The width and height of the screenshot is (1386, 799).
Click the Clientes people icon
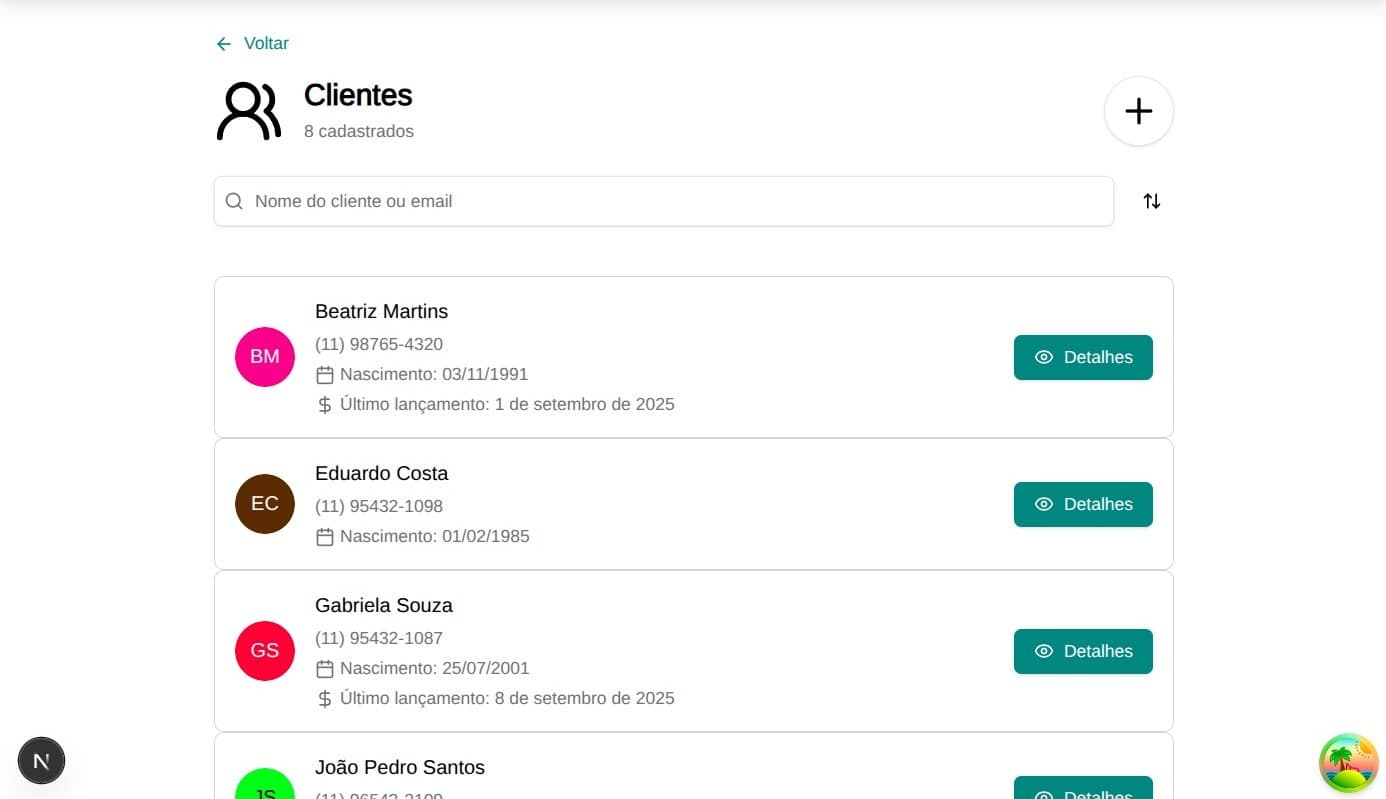pos(248,111)
